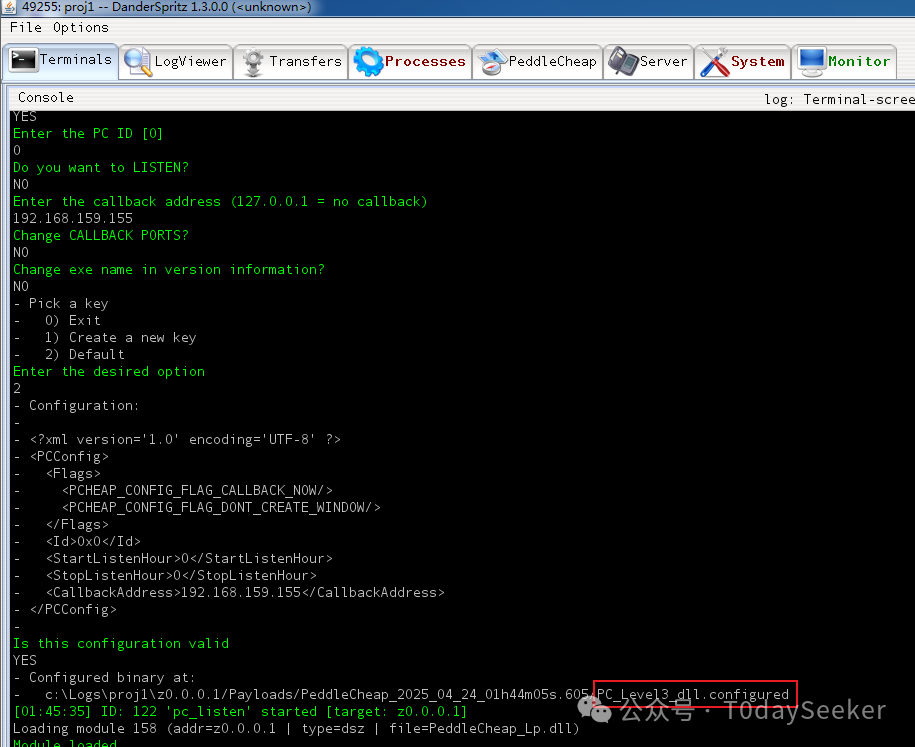Viewport: 915px width, 747px height.
Task: Click 'Is this configuration valid' prompt
Action: tap(121, 644)
